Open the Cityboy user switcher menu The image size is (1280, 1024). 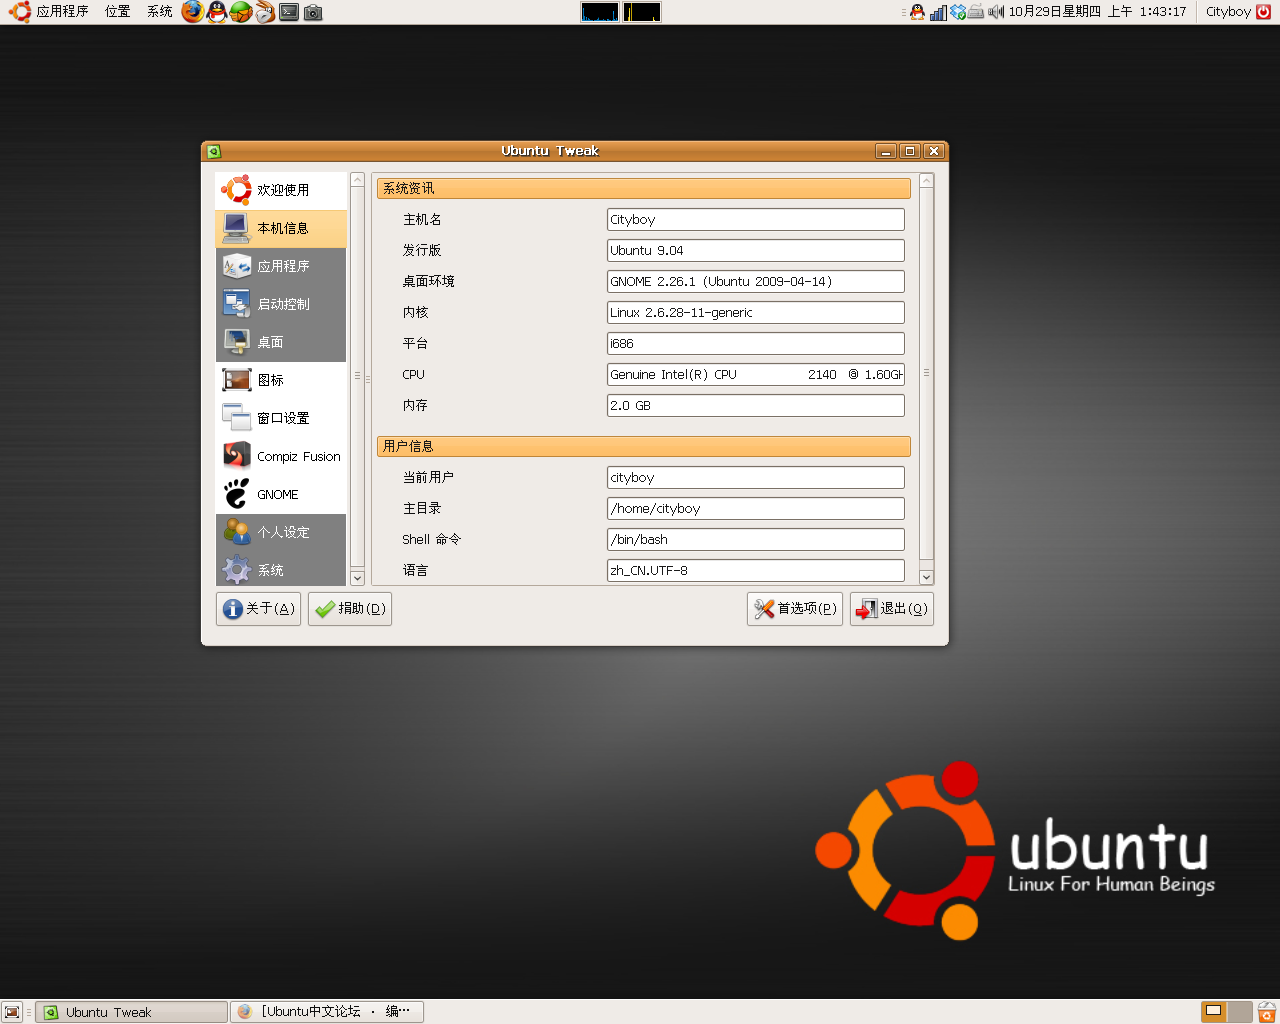coord(1228,12)
